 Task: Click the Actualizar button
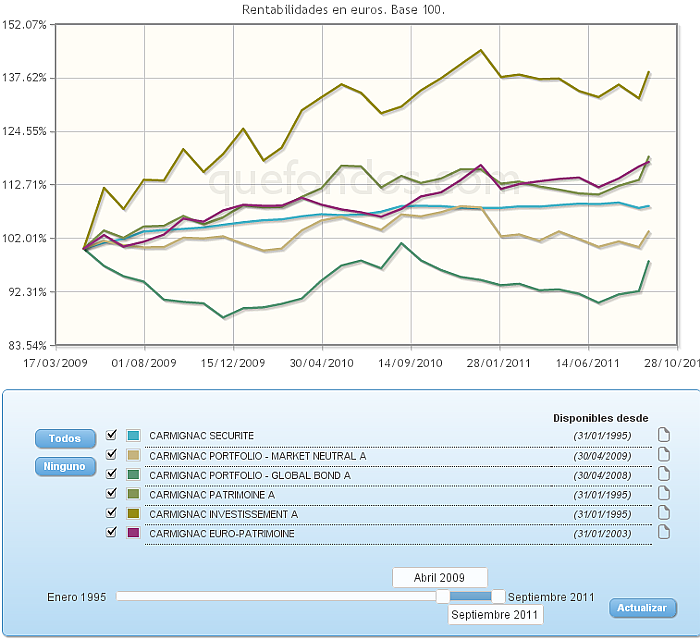(642, 608)
